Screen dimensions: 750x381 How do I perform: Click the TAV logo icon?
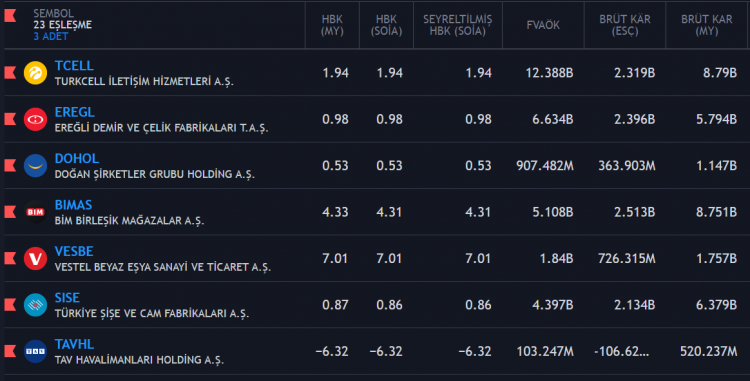35,351
